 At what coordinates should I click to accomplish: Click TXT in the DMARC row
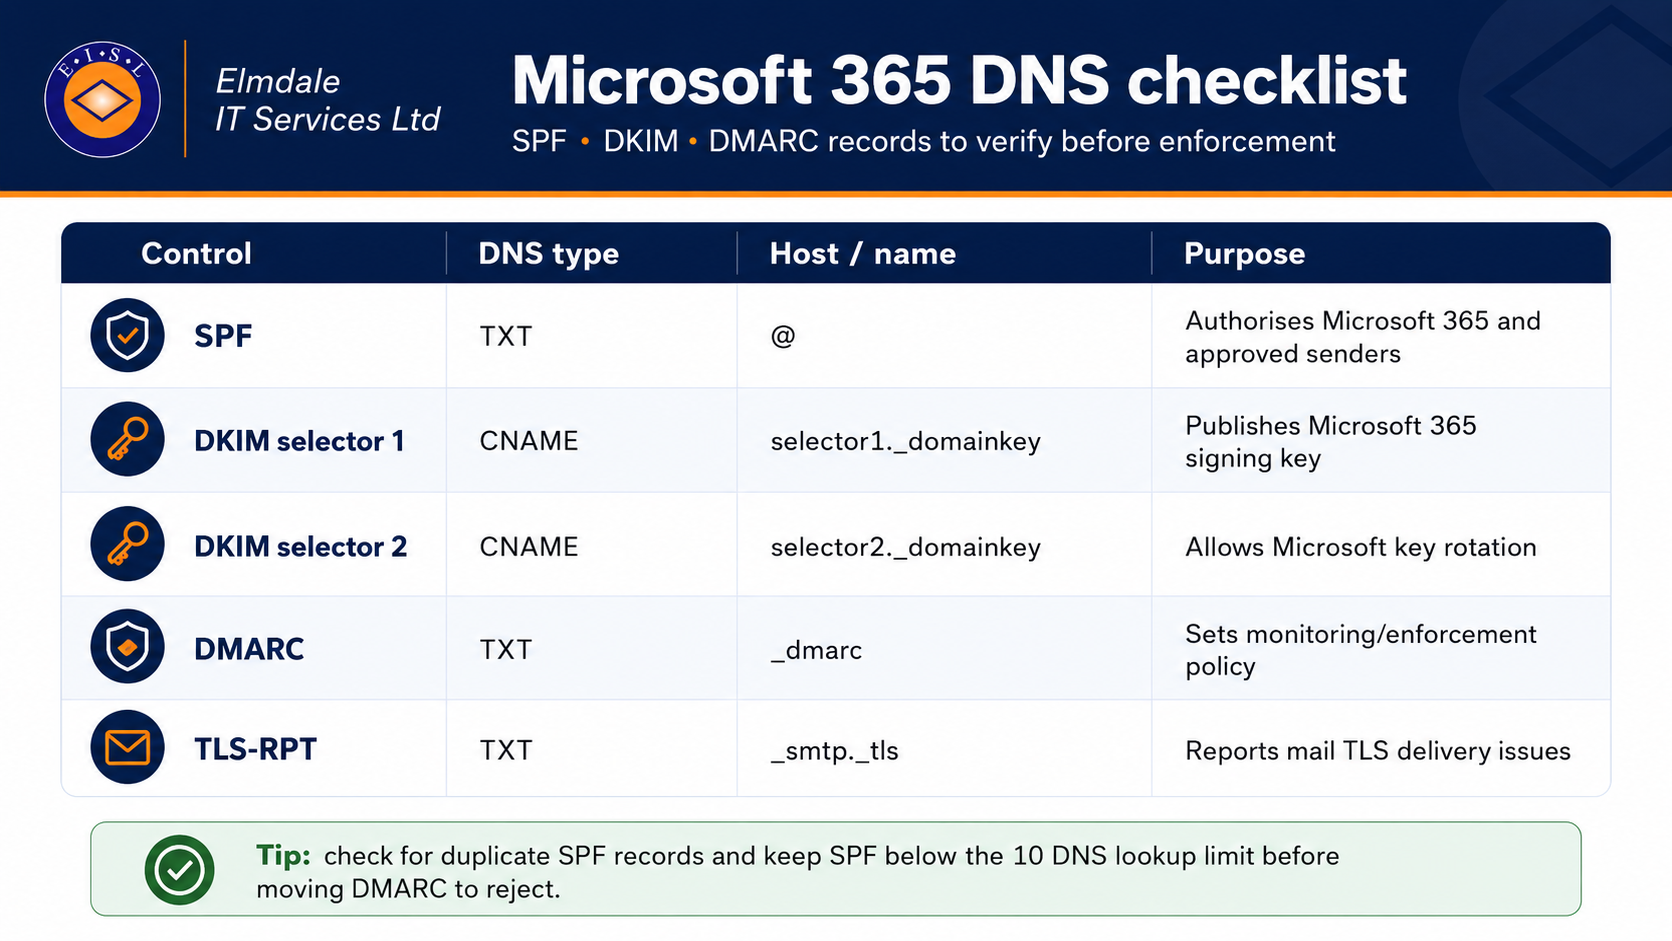click(506, 650)
